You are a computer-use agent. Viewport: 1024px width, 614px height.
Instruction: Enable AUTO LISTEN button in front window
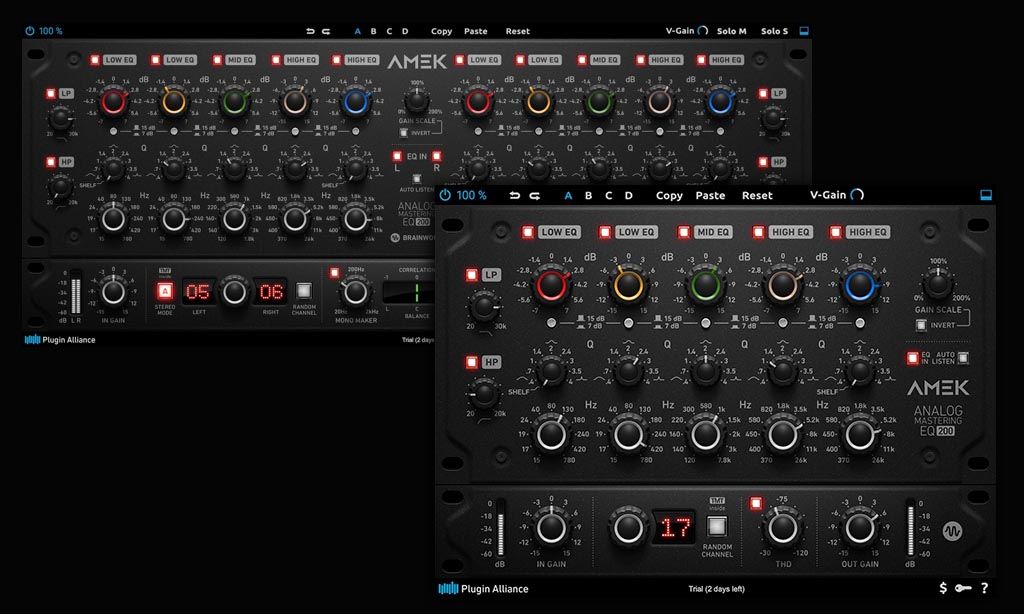(963, 357)
